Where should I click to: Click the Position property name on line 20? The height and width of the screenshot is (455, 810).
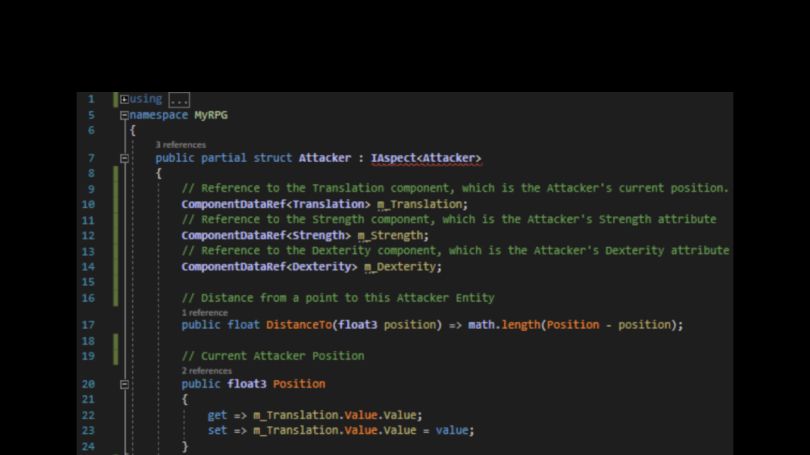299,384
